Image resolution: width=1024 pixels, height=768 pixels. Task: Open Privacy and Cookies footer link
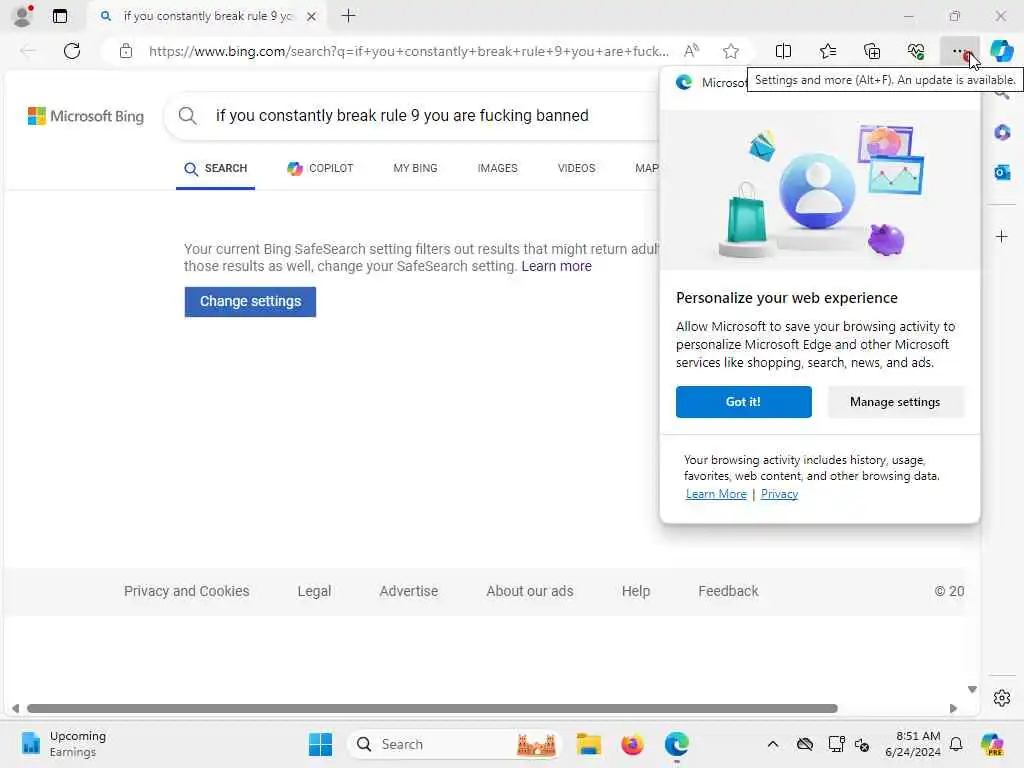[x=187, y=591]
